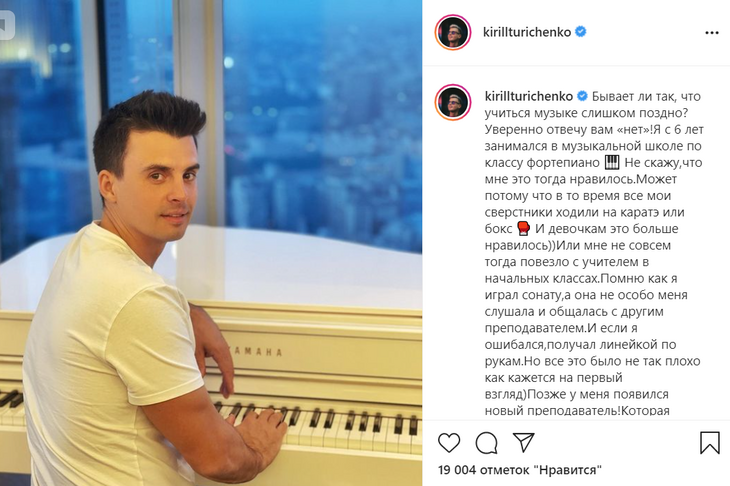
Task: Open comments with the speech bubble icon
Action: (487, 443)
